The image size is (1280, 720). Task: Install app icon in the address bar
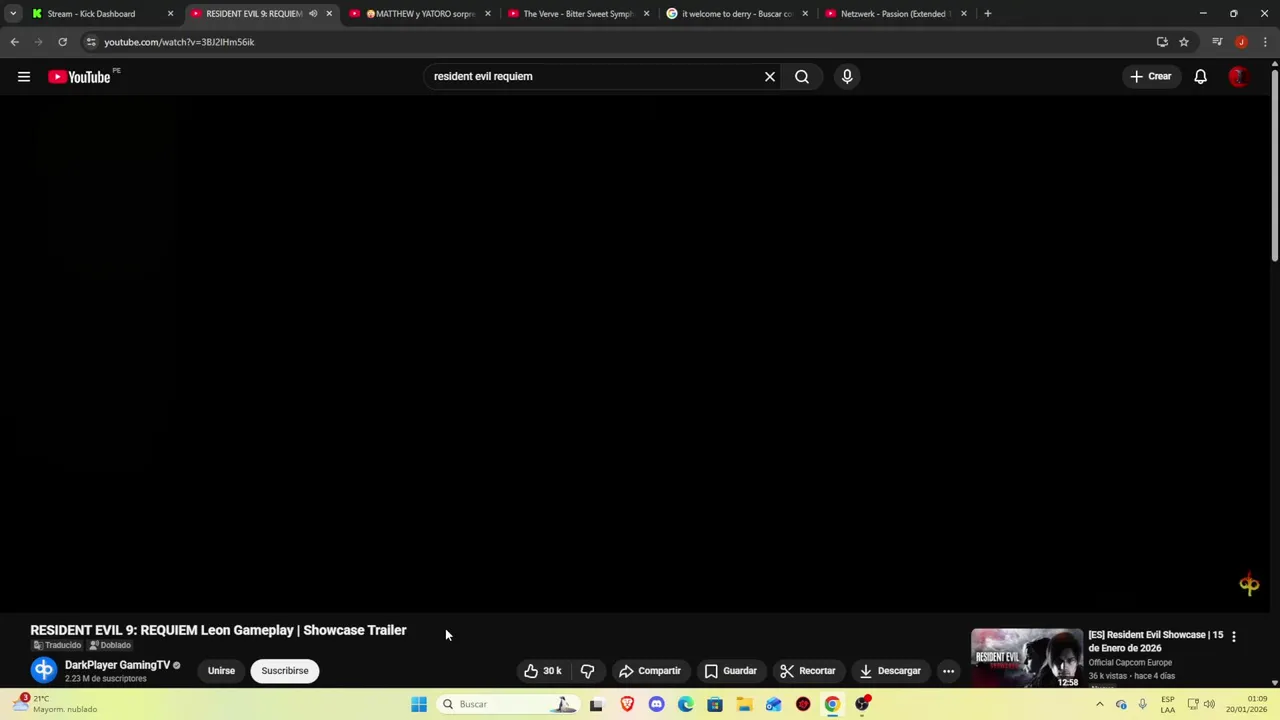(1162, 42)
